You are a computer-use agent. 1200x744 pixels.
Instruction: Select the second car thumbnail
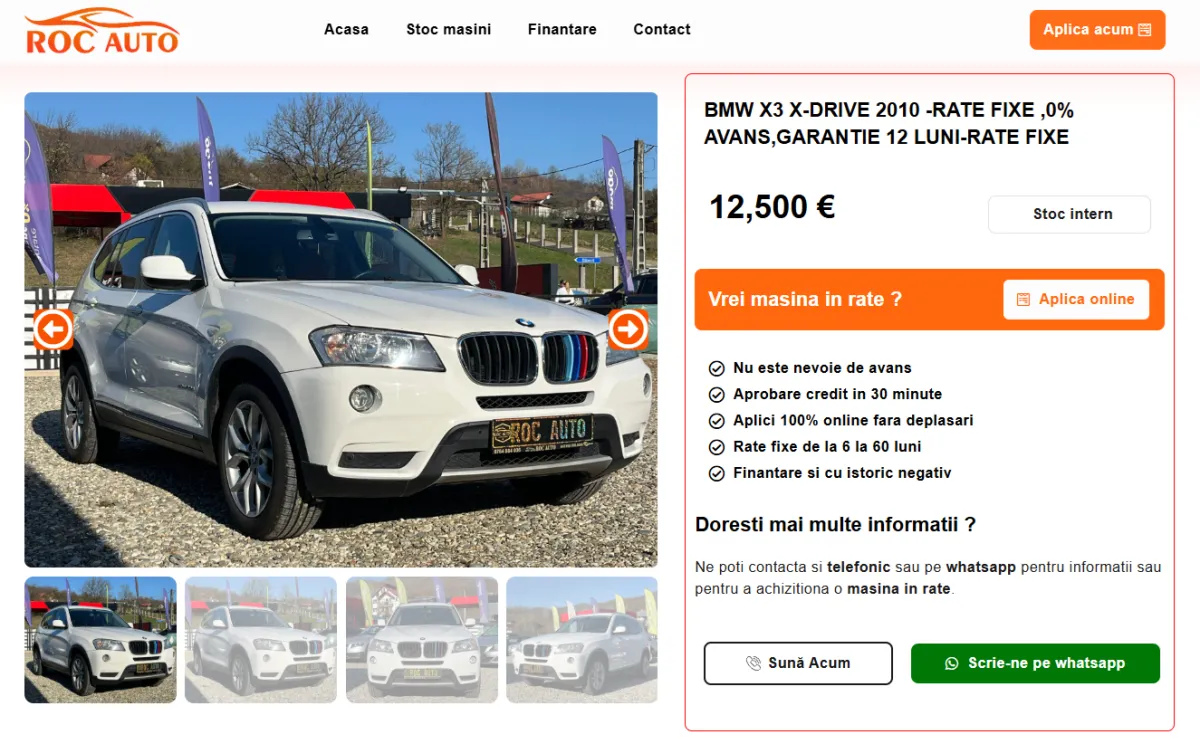tap(261, 639)
